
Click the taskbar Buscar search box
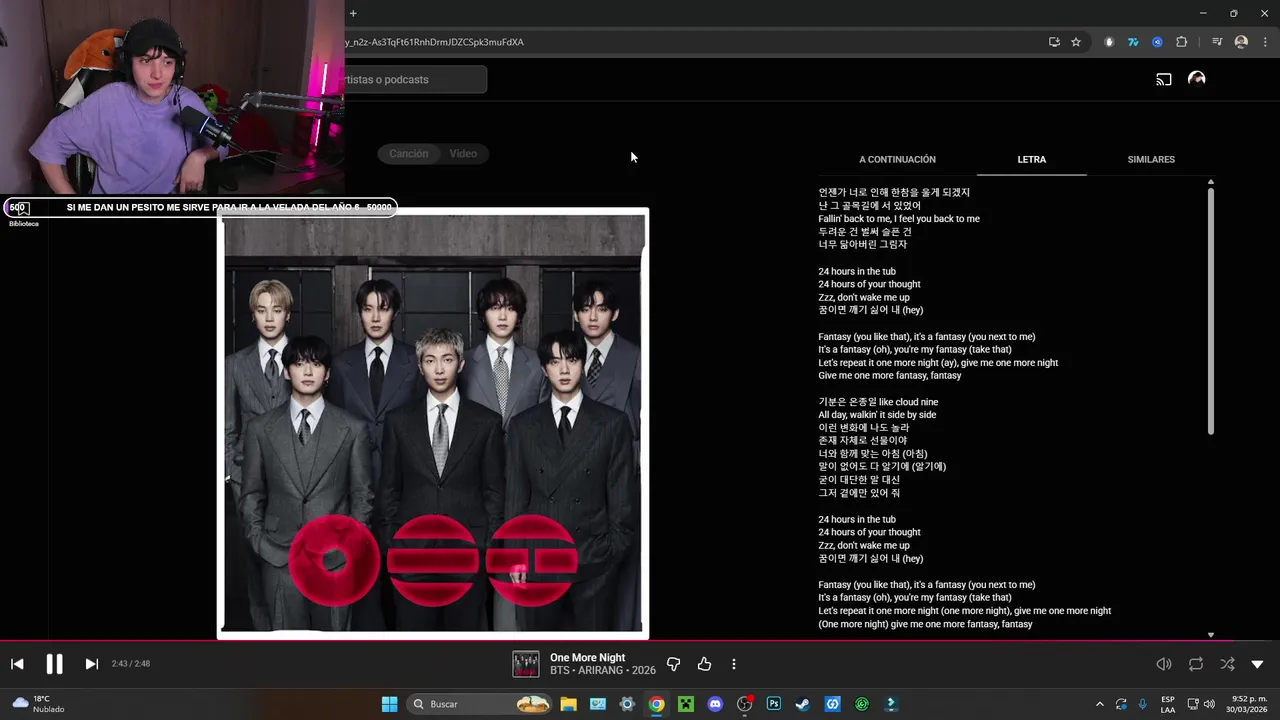[x=480, y=704]
